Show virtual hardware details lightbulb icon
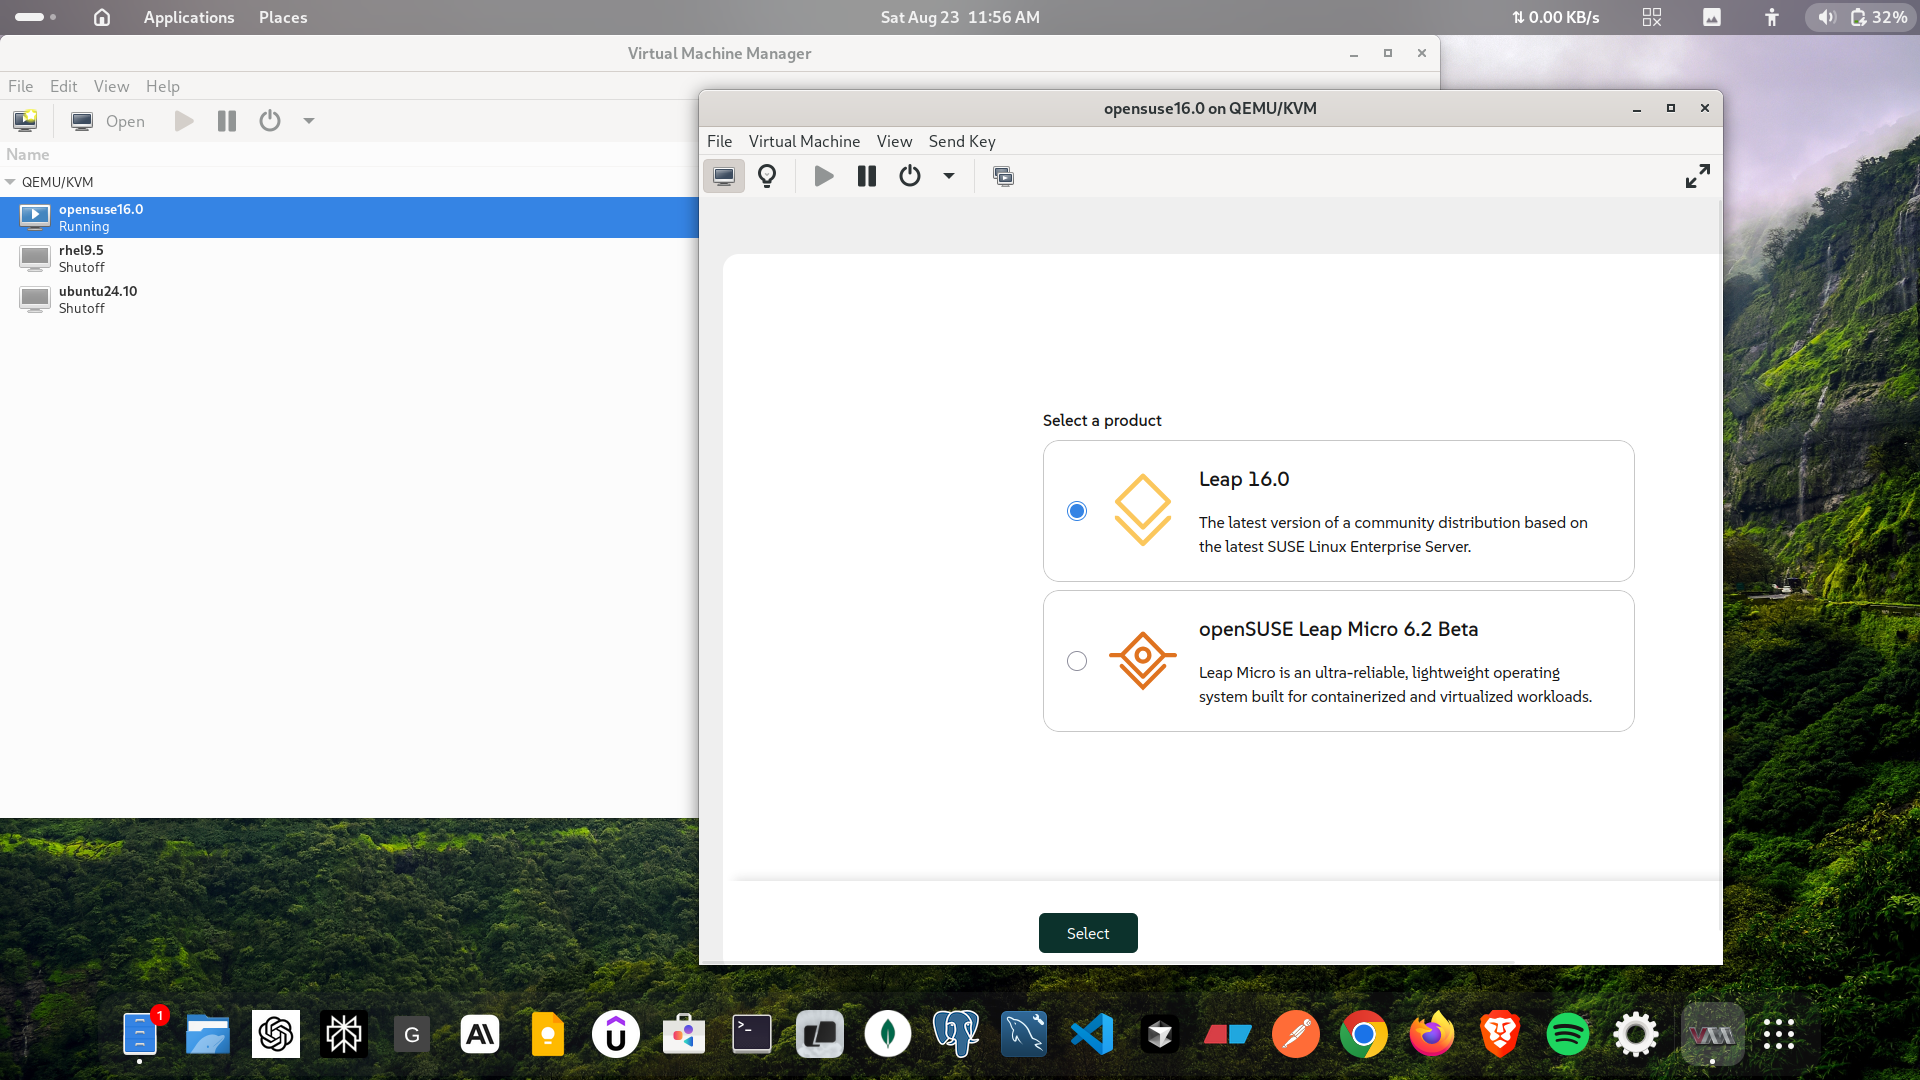1920x1080 pixels. click(767, 176)
